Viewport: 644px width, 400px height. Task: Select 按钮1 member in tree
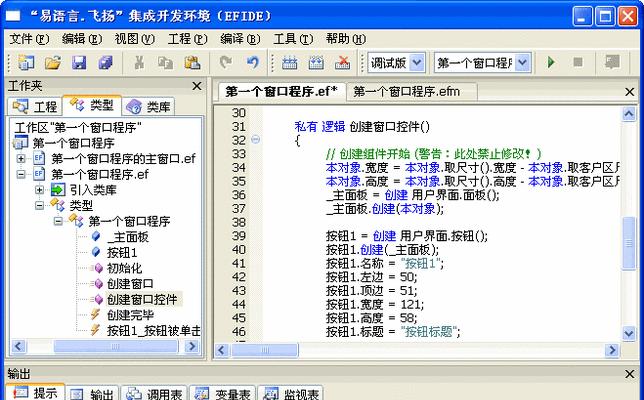[122, 253]
